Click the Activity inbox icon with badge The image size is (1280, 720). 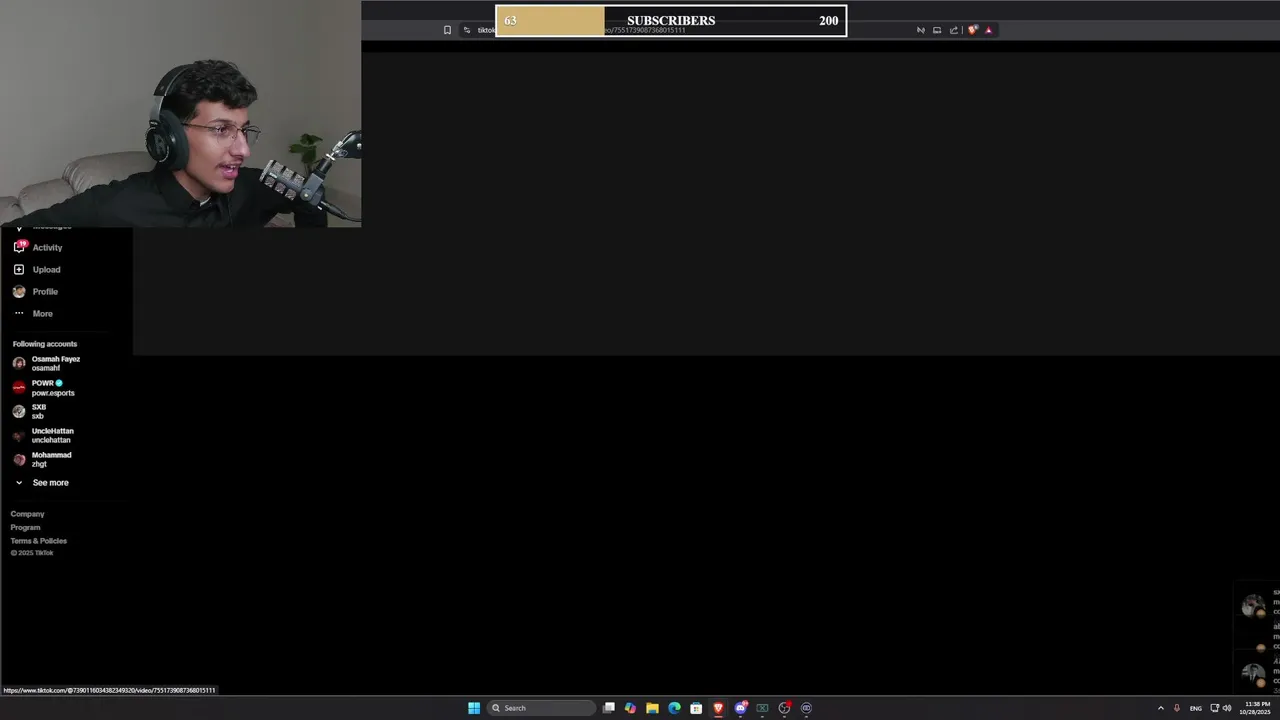click(19, 247)
